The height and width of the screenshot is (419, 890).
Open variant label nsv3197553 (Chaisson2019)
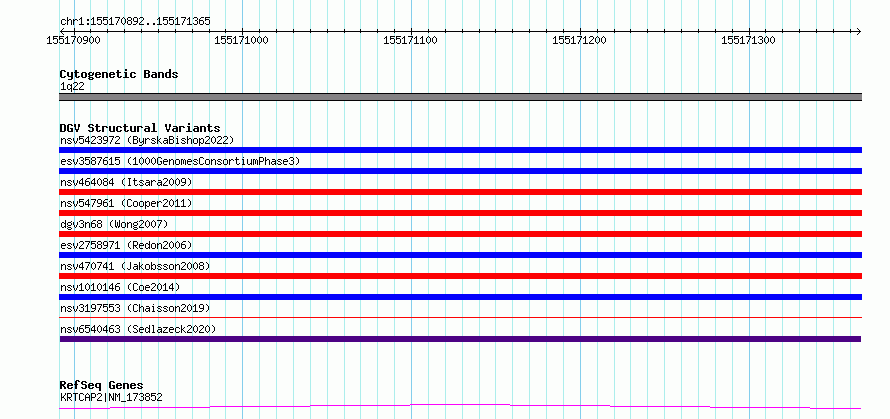pos(135,308)
